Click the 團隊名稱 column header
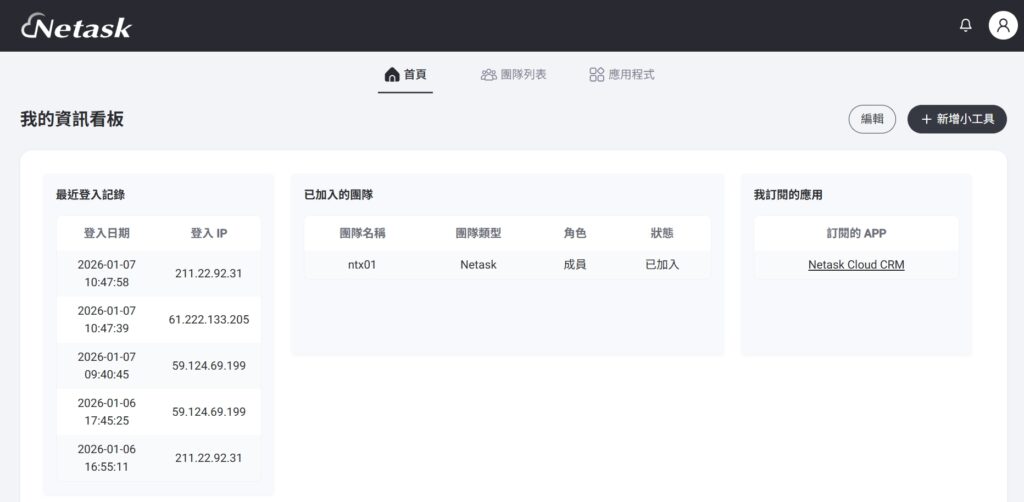Screen dimensions: 1024x502 point(362,233)
